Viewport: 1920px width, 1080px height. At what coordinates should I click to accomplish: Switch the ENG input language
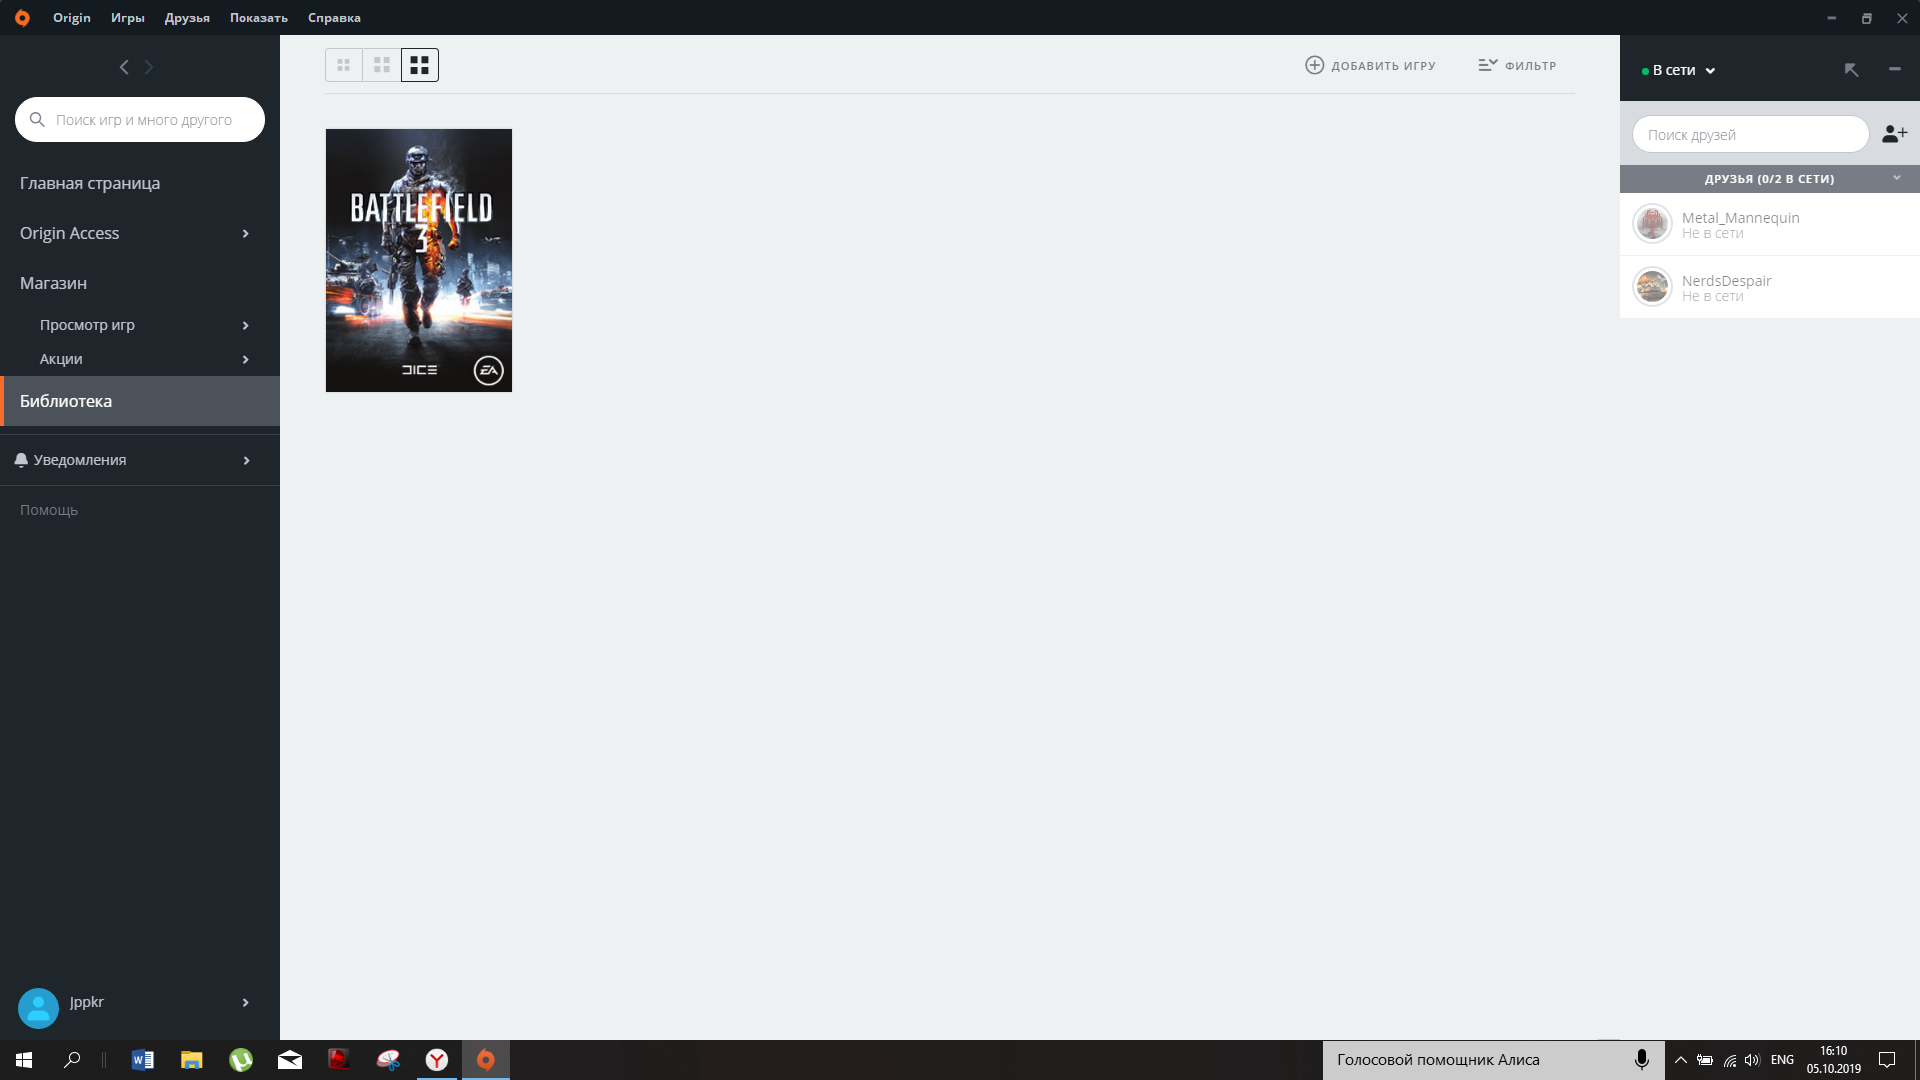pos(1782,1060)
